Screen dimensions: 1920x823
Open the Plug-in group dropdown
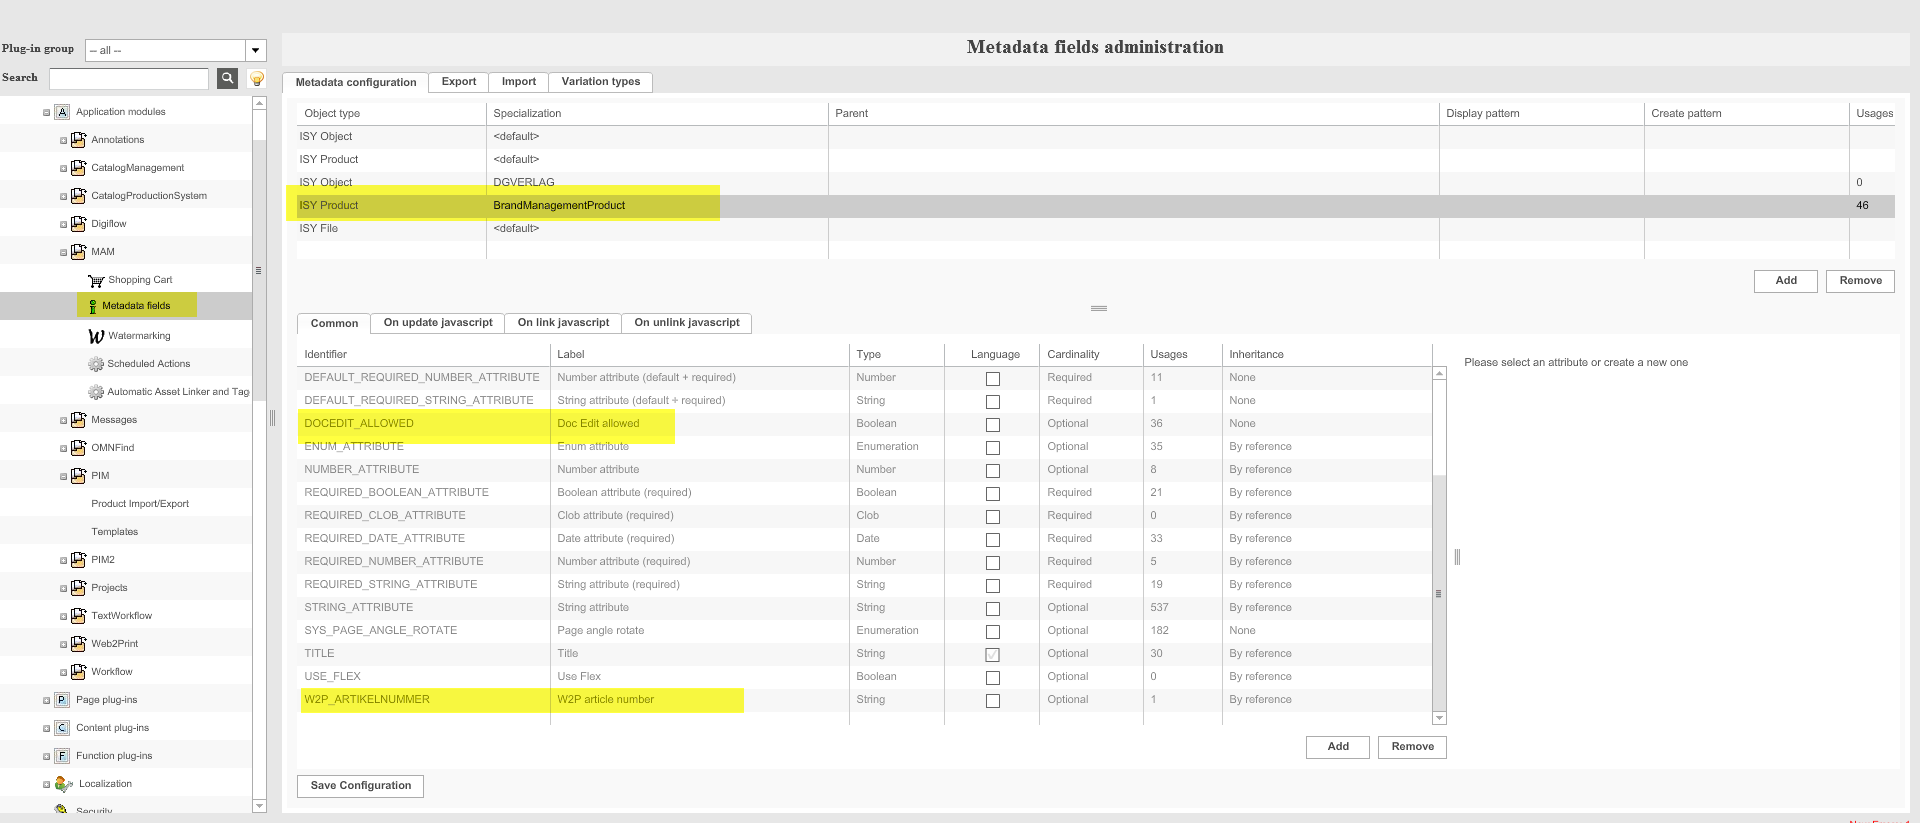point(256,50)
